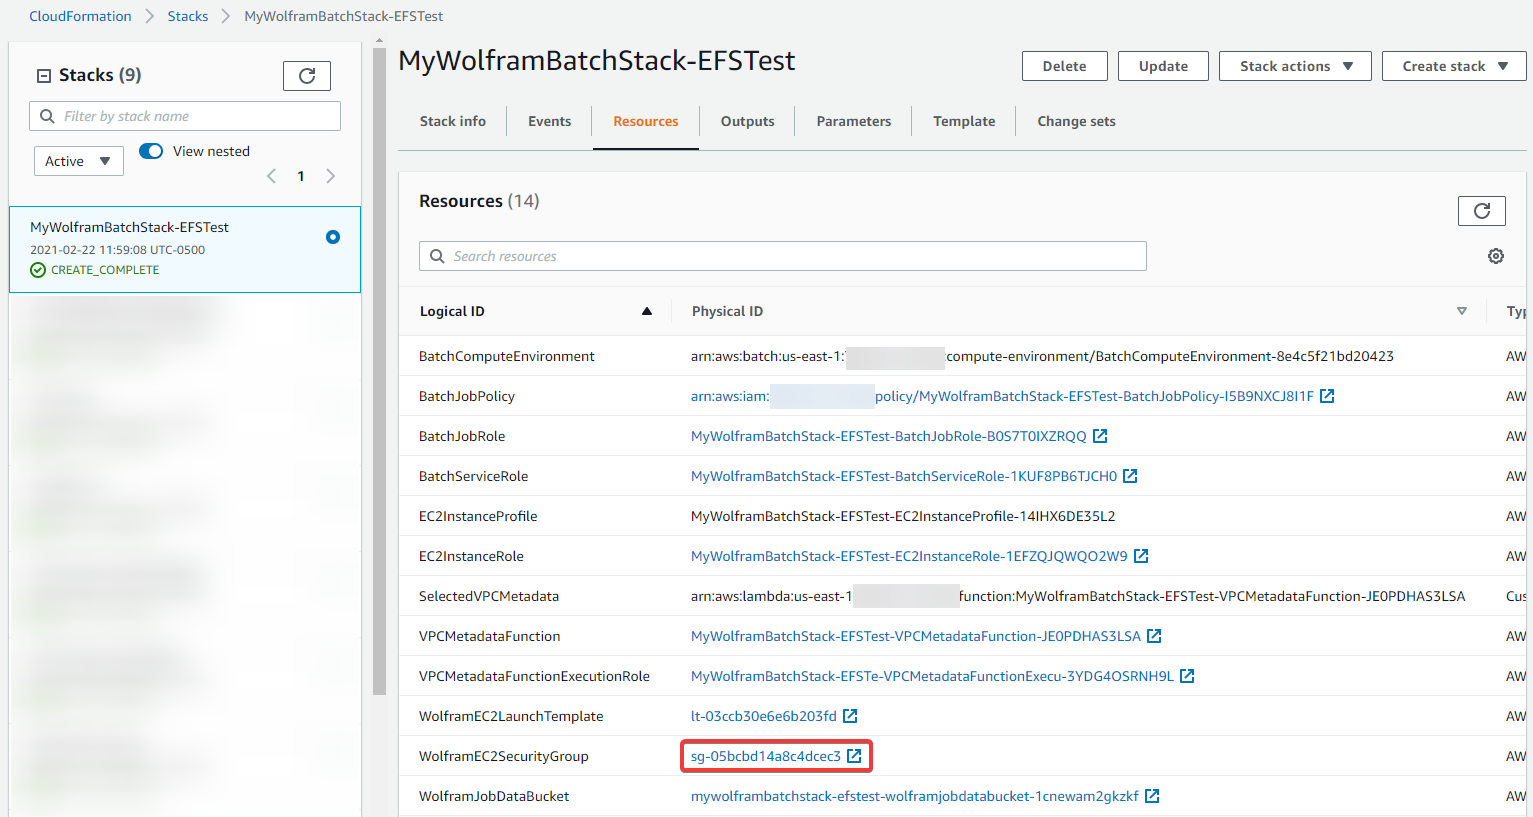Click the EC2InstanceProfile logical ID cell
The width and height of the screenshot is (1533, 817).
[x=478, y=516]
